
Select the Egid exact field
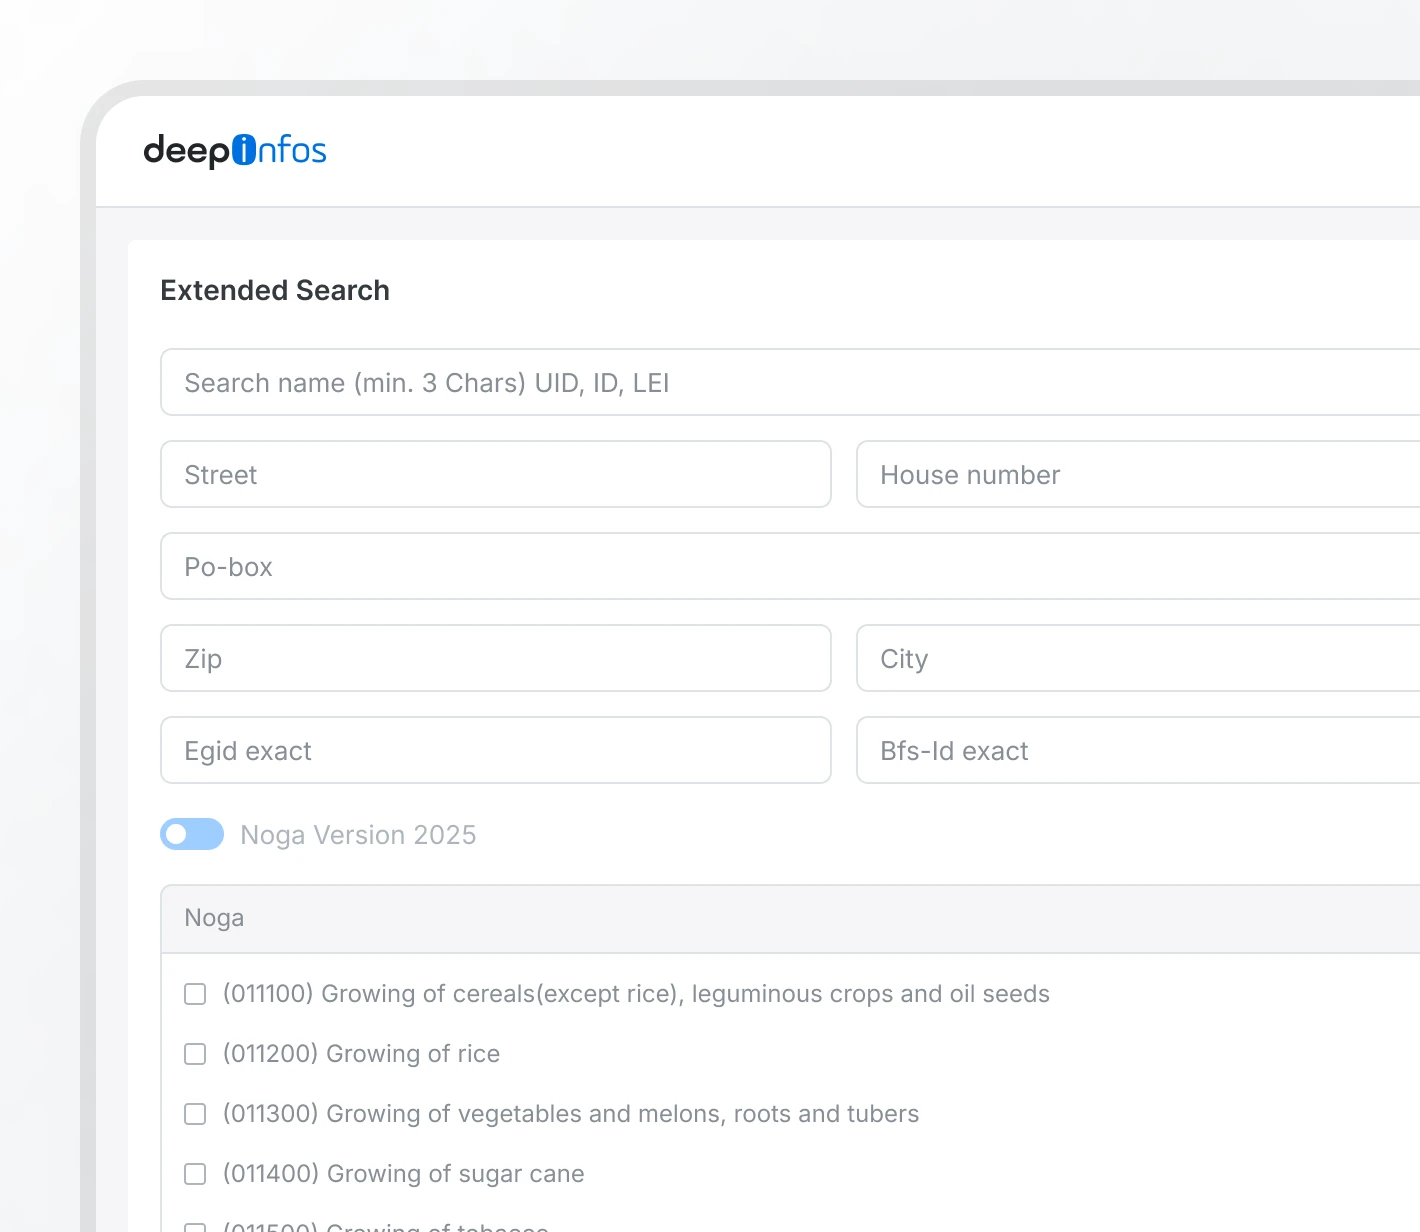coord(496,751)
